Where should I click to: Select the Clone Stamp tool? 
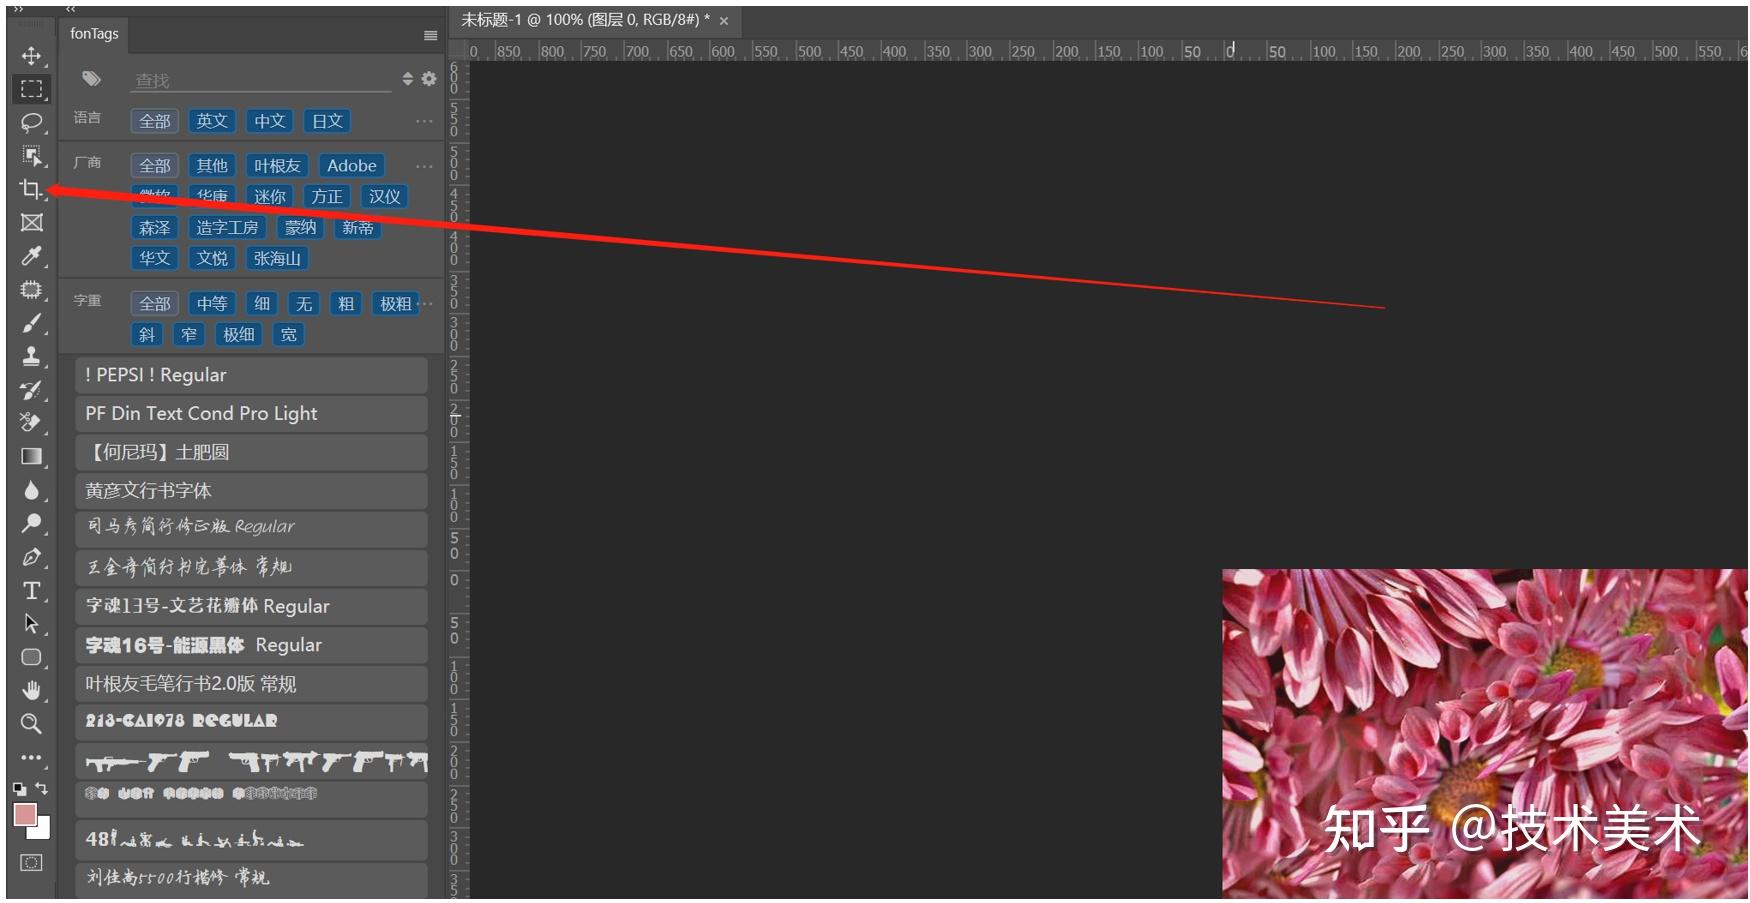(x=31, y=357)
